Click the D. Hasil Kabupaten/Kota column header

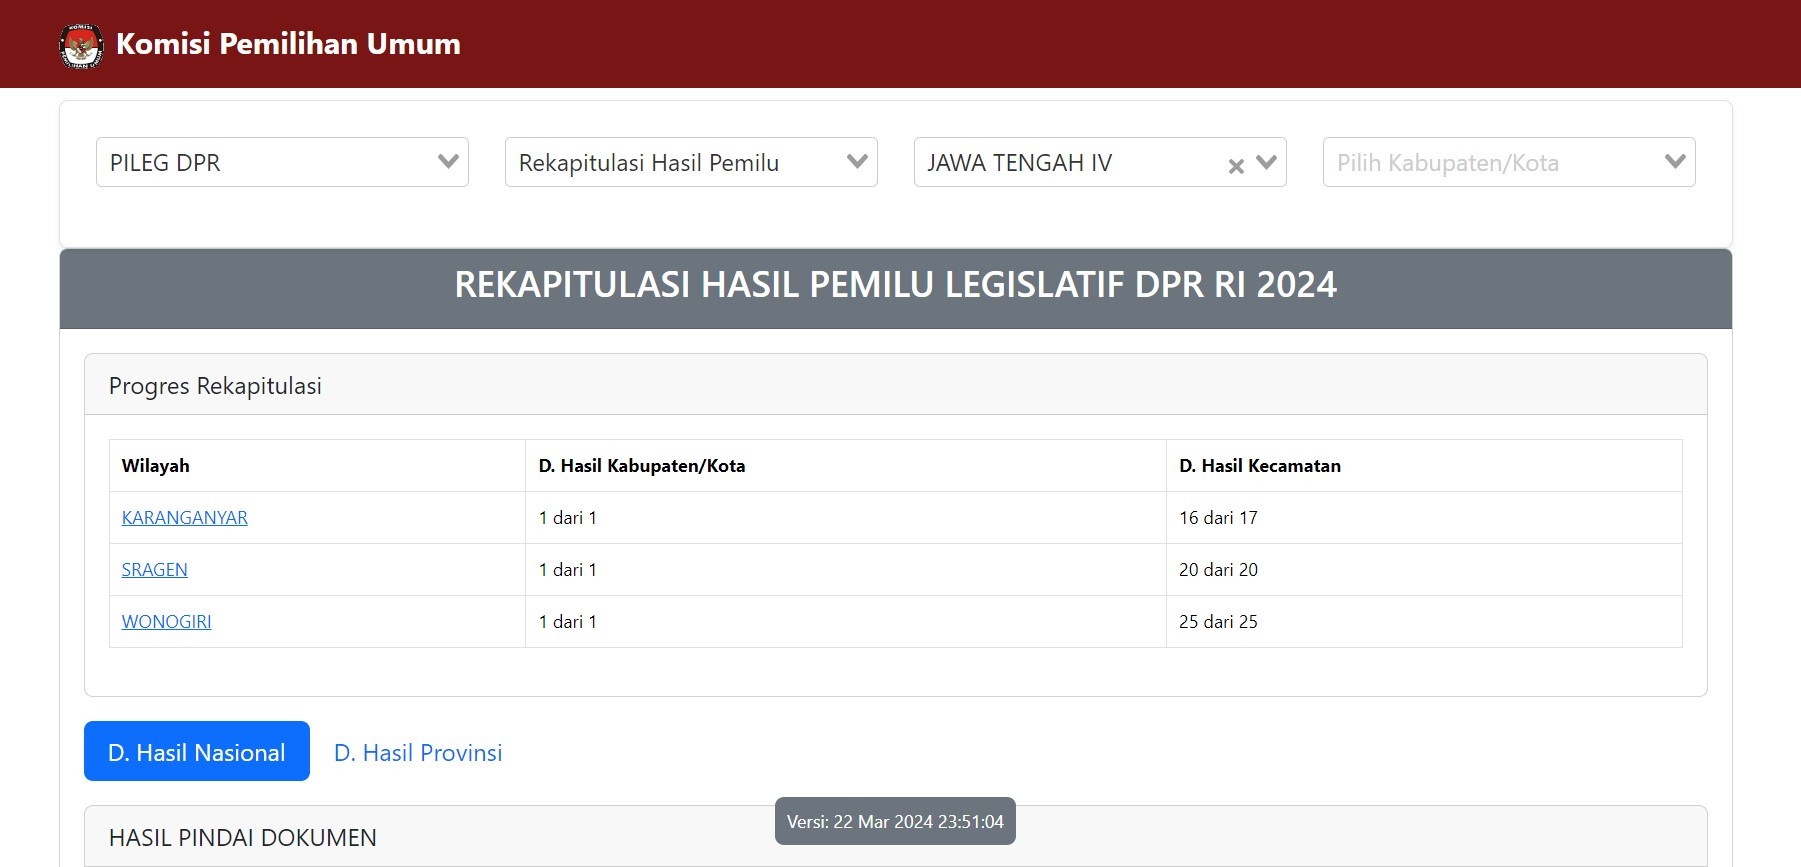[x=642, y=466]
